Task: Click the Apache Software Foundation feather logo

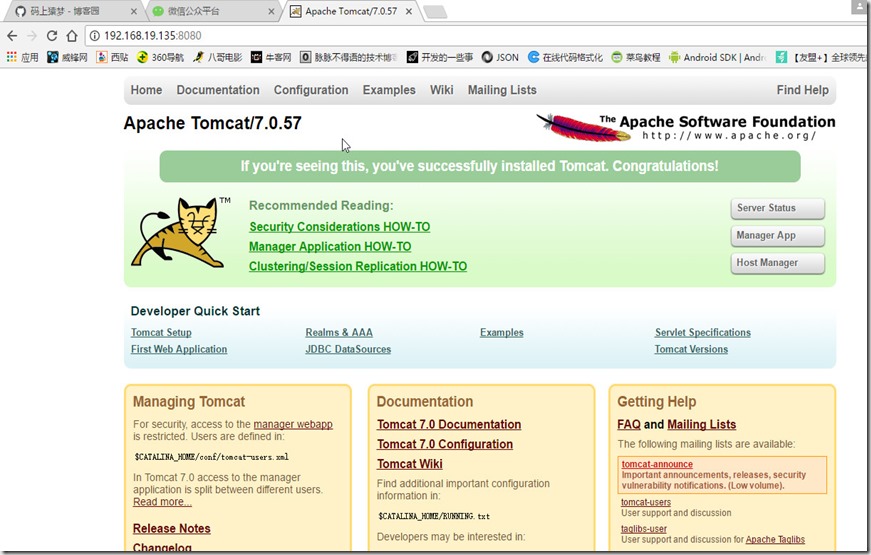Action: click(x=685, y=127)
